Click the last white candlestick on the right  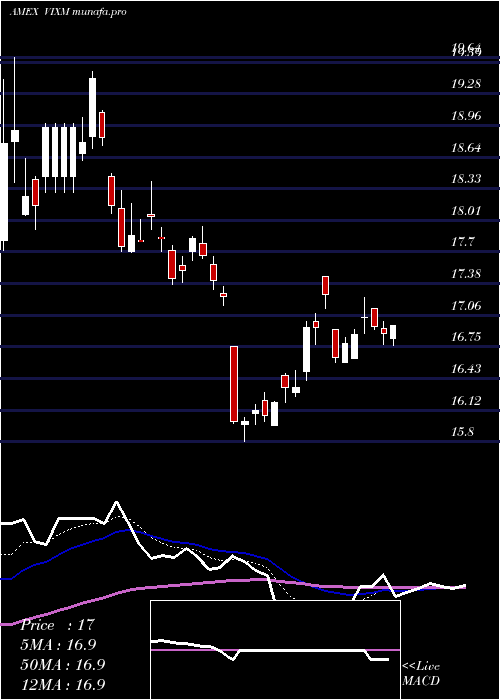click(393, 335)
